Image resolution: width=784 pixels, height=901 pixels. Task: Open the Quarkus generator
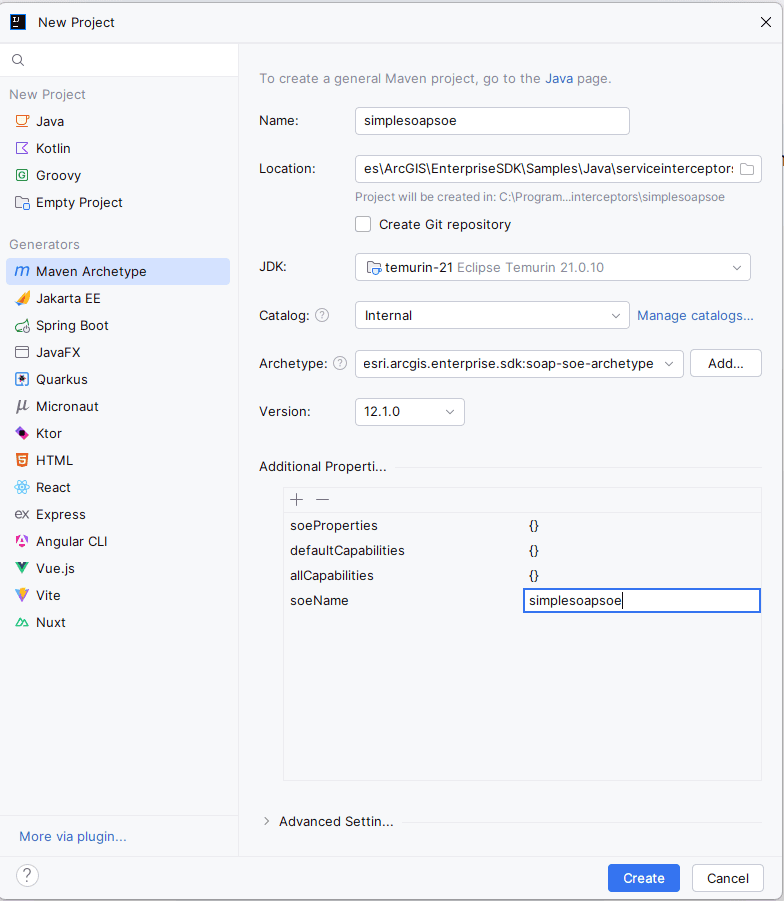(x=118, y=379)
